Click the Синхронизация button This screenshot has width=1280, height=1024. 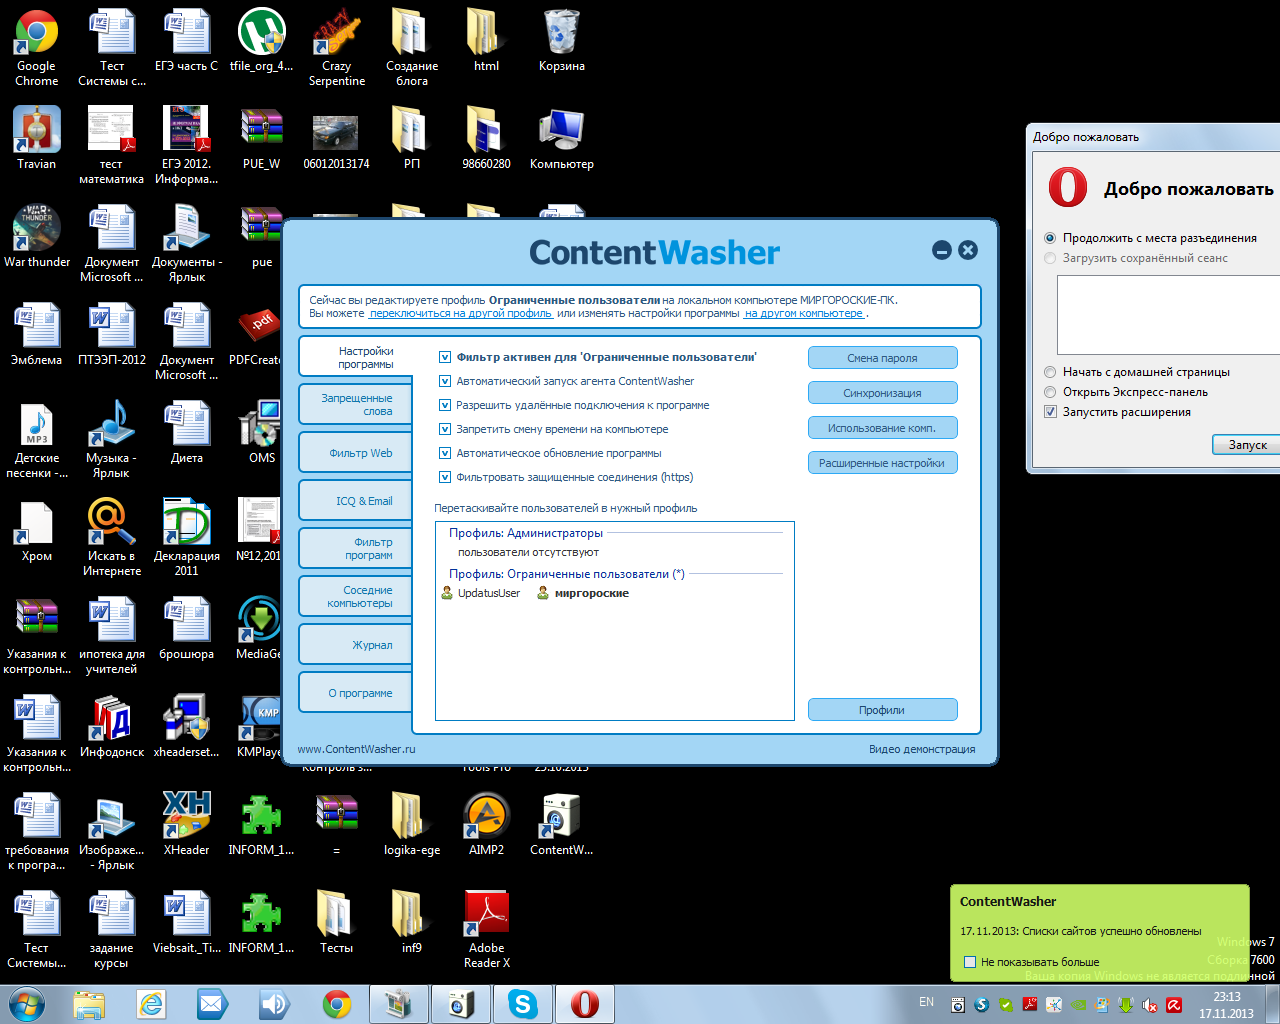882,393
